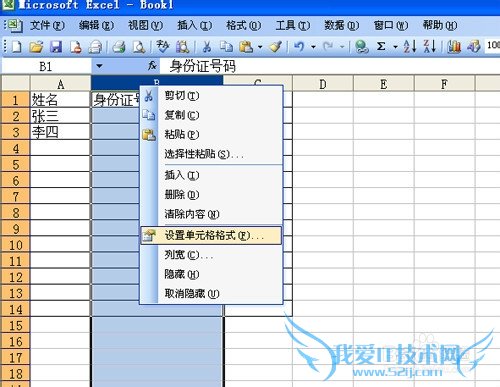
Task: Open the Research tool icon
Action: pyautogui.click(x=182, y=47)
